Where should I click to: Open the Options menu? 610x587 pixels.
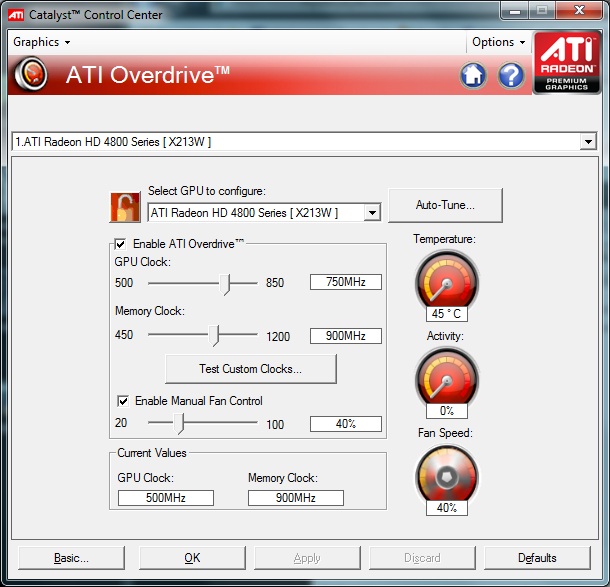498,42
